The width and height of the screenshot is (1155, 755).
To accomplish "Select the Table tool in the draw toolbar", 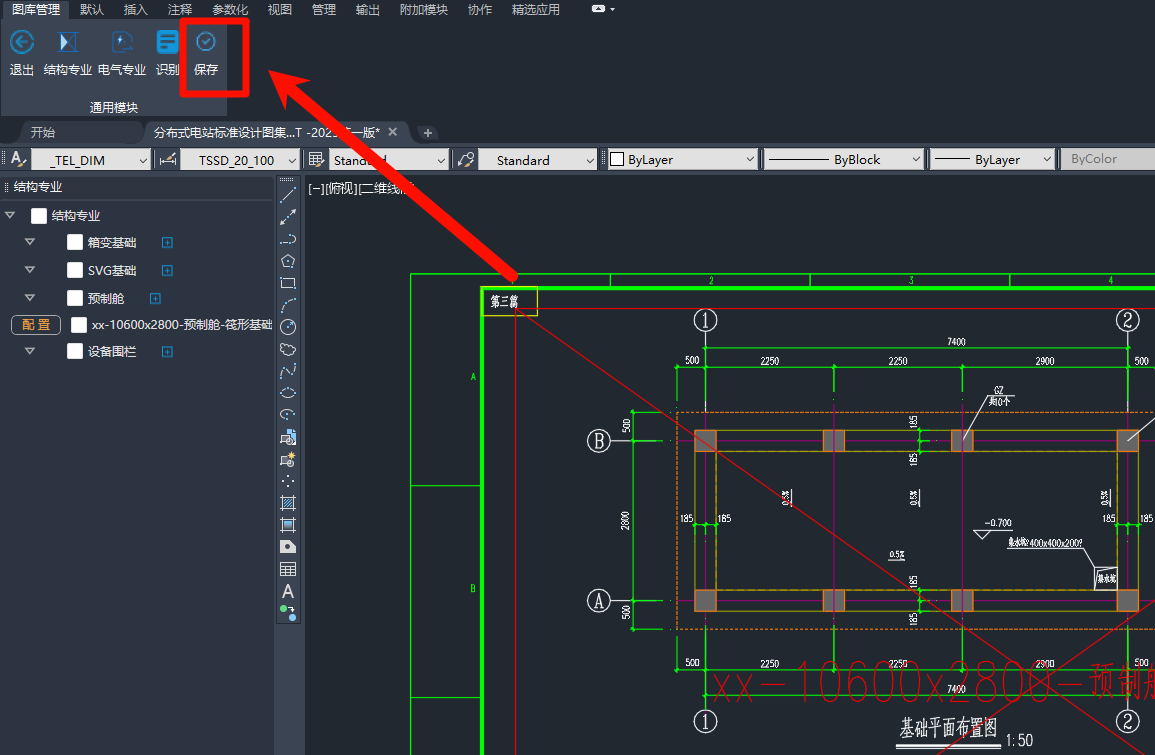I will [x=288, y=569].
